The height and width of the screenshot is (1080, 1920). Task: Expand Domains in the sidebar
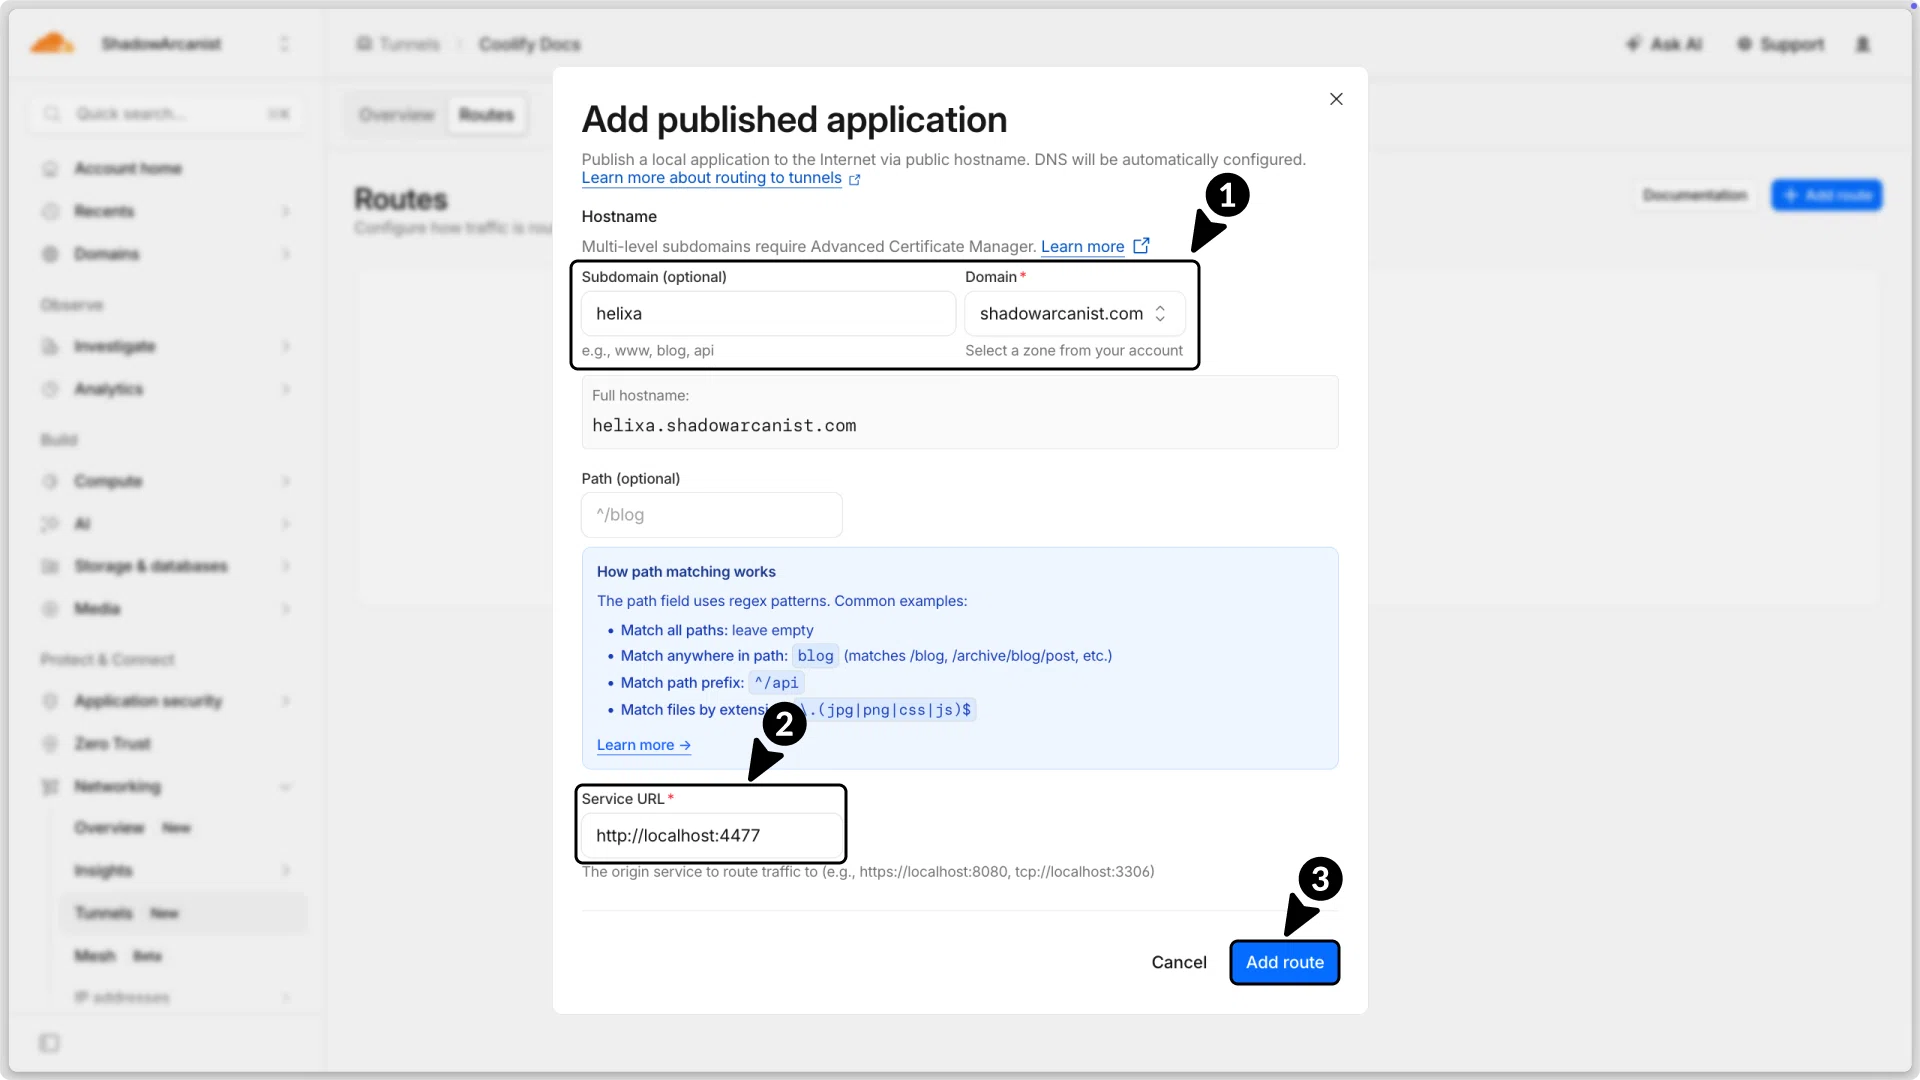[166, 254]
